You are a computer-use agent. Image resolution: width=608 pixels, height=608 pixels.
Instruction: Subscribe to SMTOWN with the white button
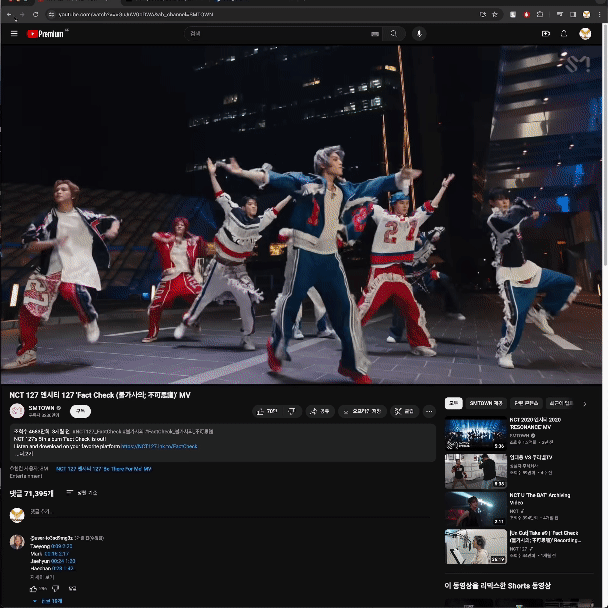point(80,411)
